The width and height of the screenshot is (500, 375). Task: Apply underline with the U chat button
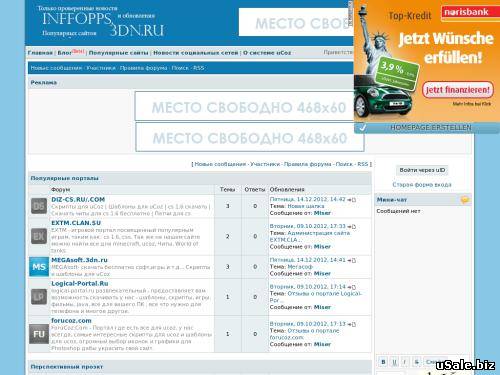pos(394,362)
